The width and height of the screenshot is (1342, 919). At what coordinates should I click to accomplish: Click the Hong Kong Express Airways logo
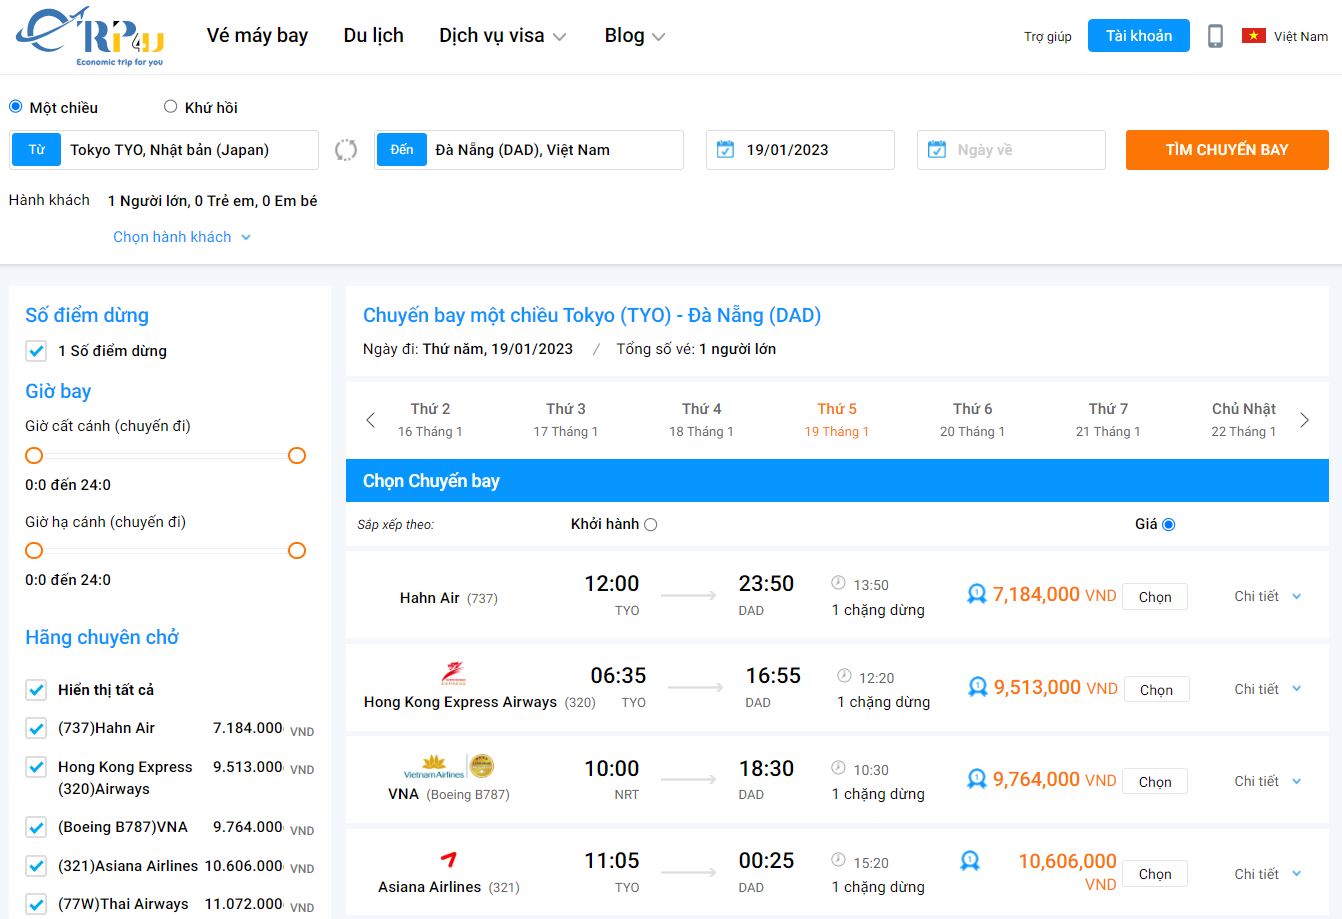point(455,675)
